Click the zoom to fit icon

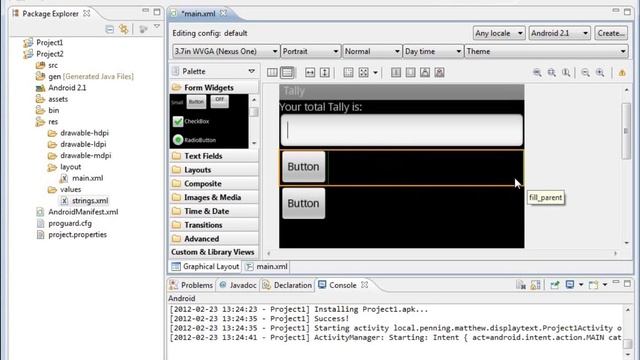(552, 73)
